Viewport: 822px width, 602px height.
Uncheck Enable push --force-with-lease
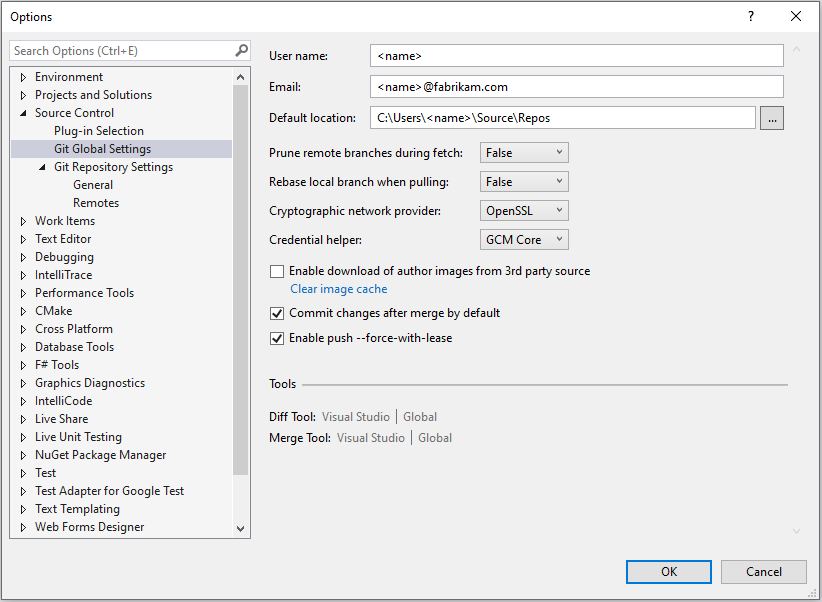click(x=276, y=338)
